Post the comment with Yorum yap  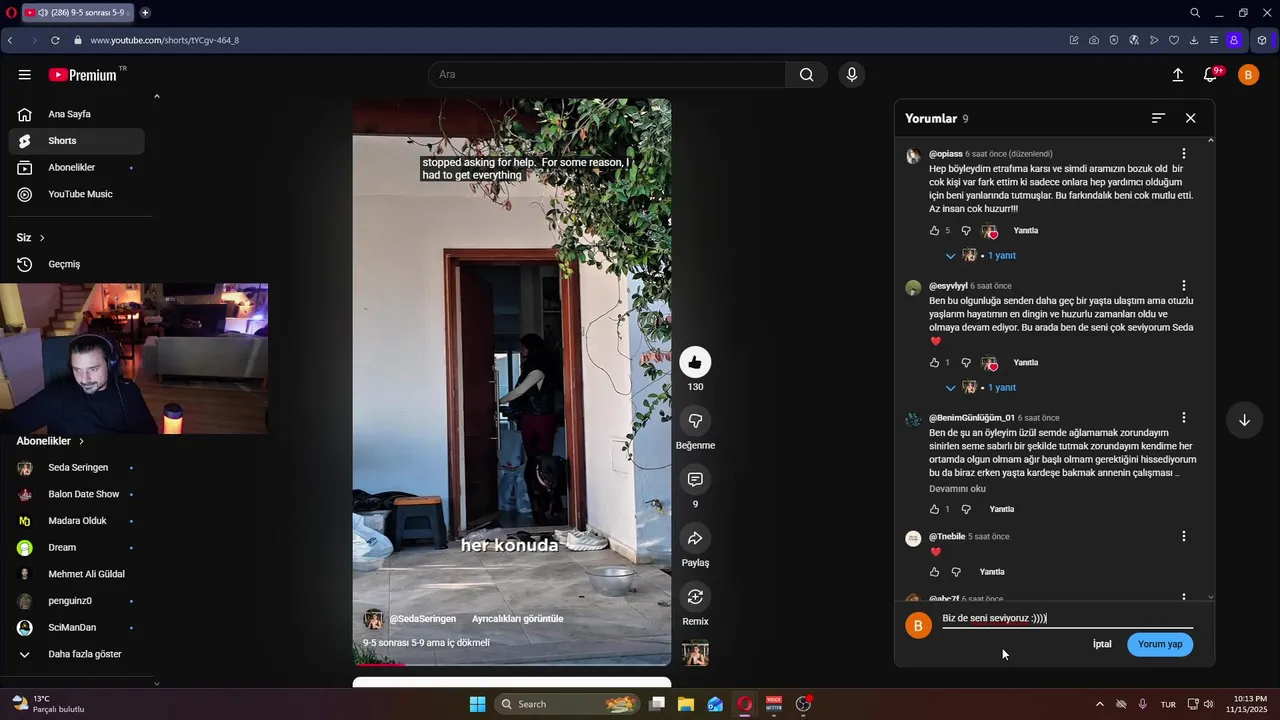click(x=1160, y=644)
